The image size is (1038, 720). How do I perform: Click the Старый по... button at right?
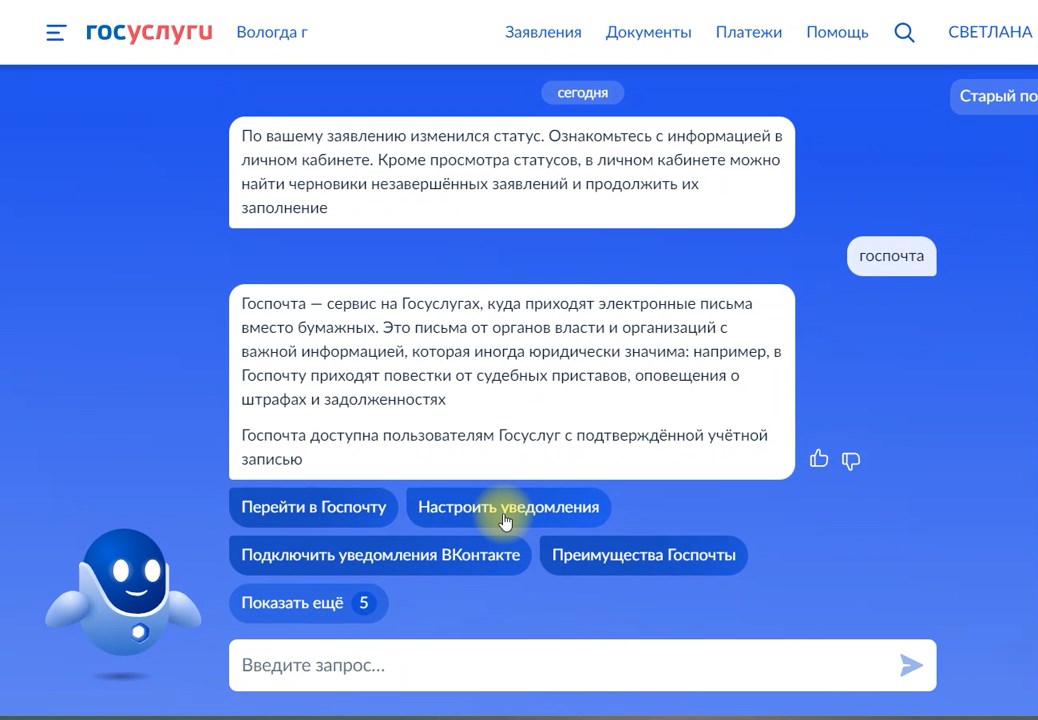tap(996, 96)
